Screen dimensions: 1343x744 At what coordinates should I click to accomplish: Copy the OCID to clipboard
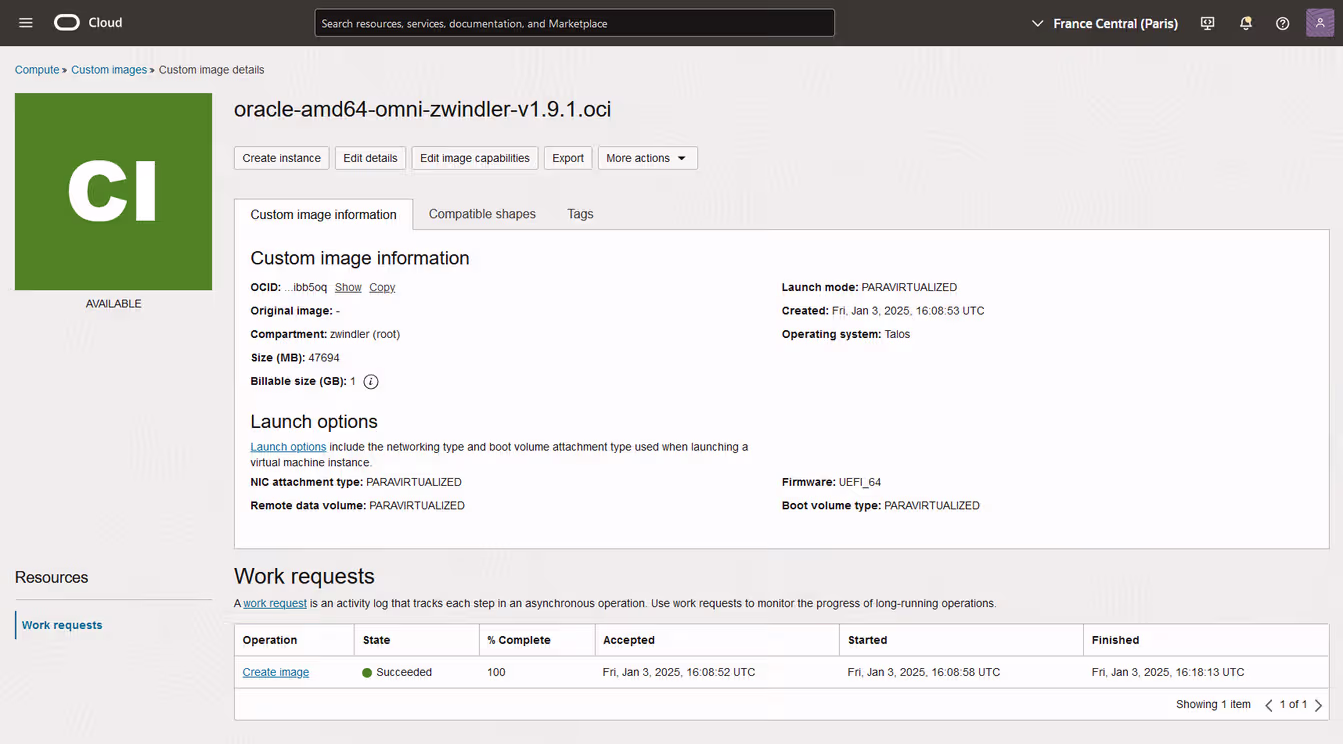382,288
